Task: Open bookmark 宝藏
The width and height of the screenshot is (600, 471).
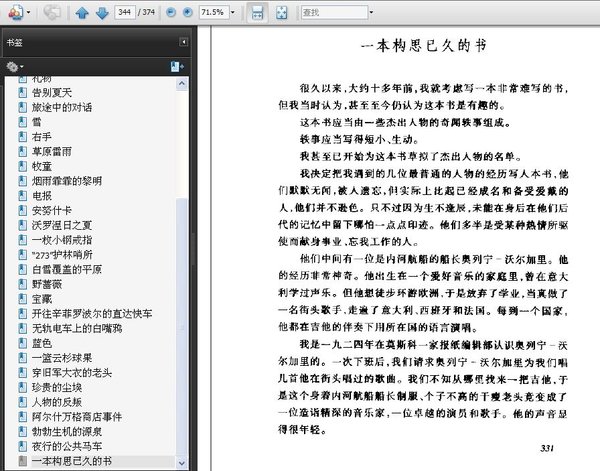Action: pos(41,299)
